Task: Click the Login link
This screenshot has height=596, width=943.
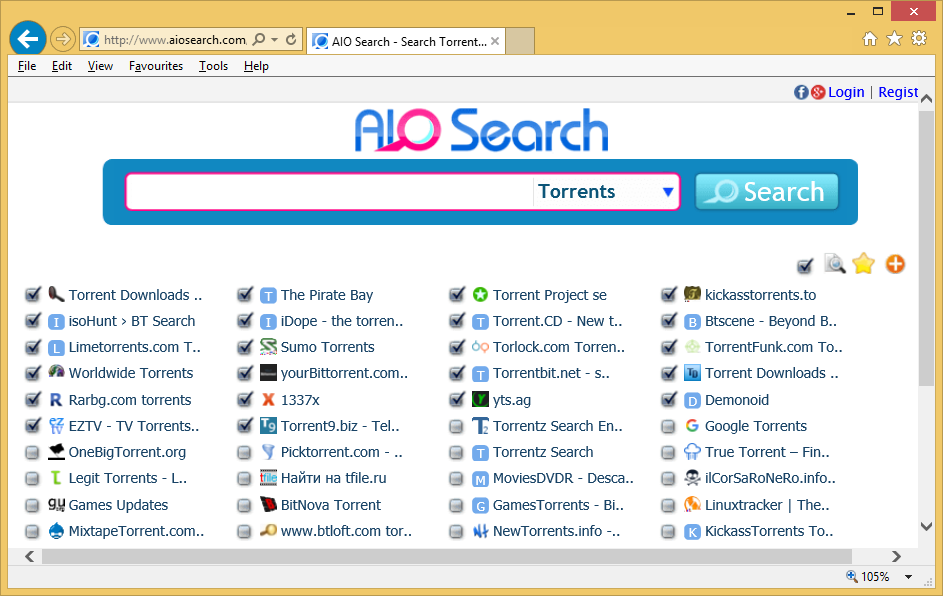Action: 846,92
